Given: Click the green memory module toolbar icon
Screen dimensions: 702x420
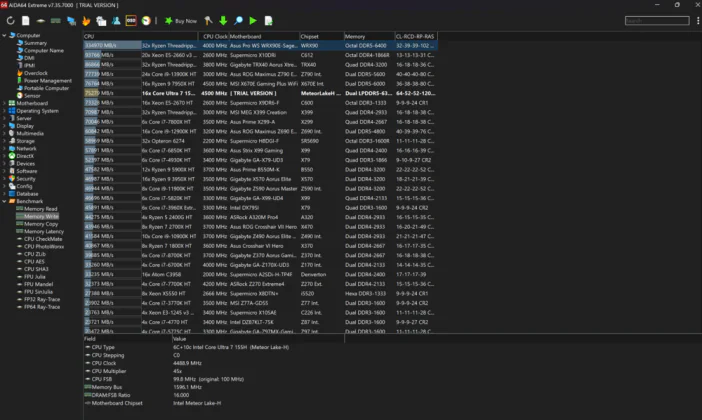Looking at the screenshot, I should click(x=56, y=21).
